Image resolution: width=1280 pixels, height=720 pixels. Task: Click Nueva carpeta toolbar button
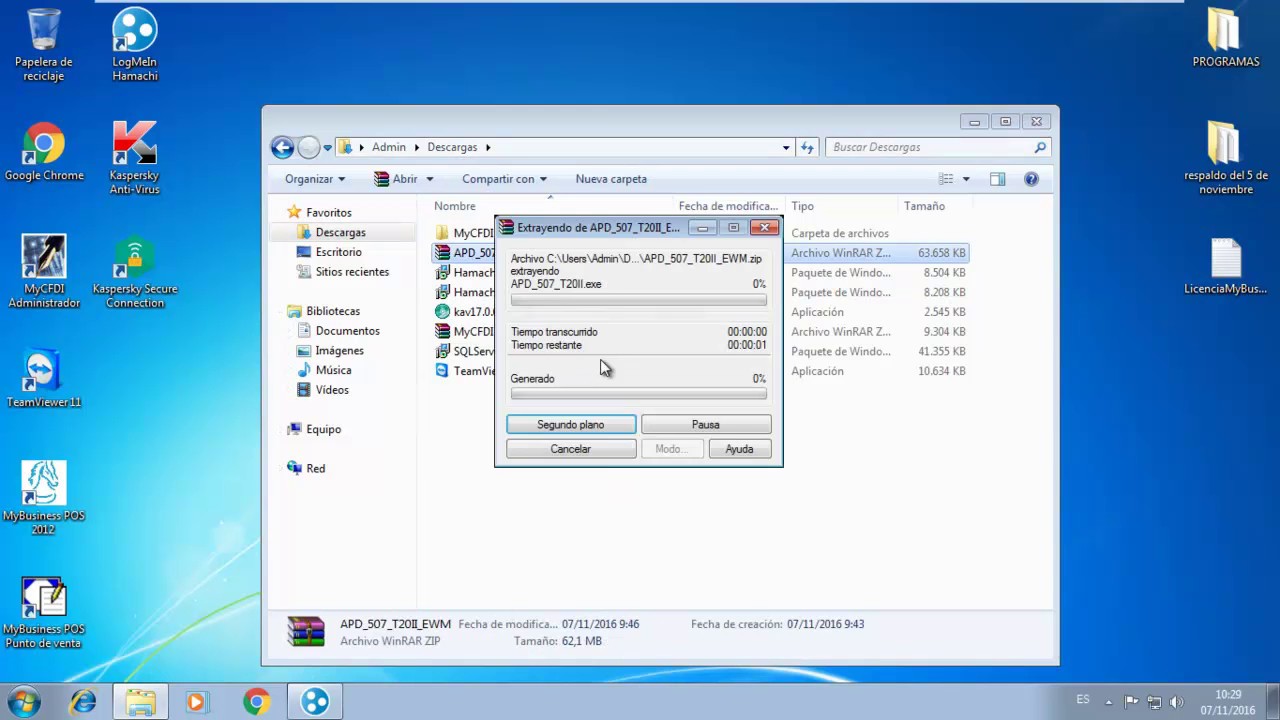(611, 179)
